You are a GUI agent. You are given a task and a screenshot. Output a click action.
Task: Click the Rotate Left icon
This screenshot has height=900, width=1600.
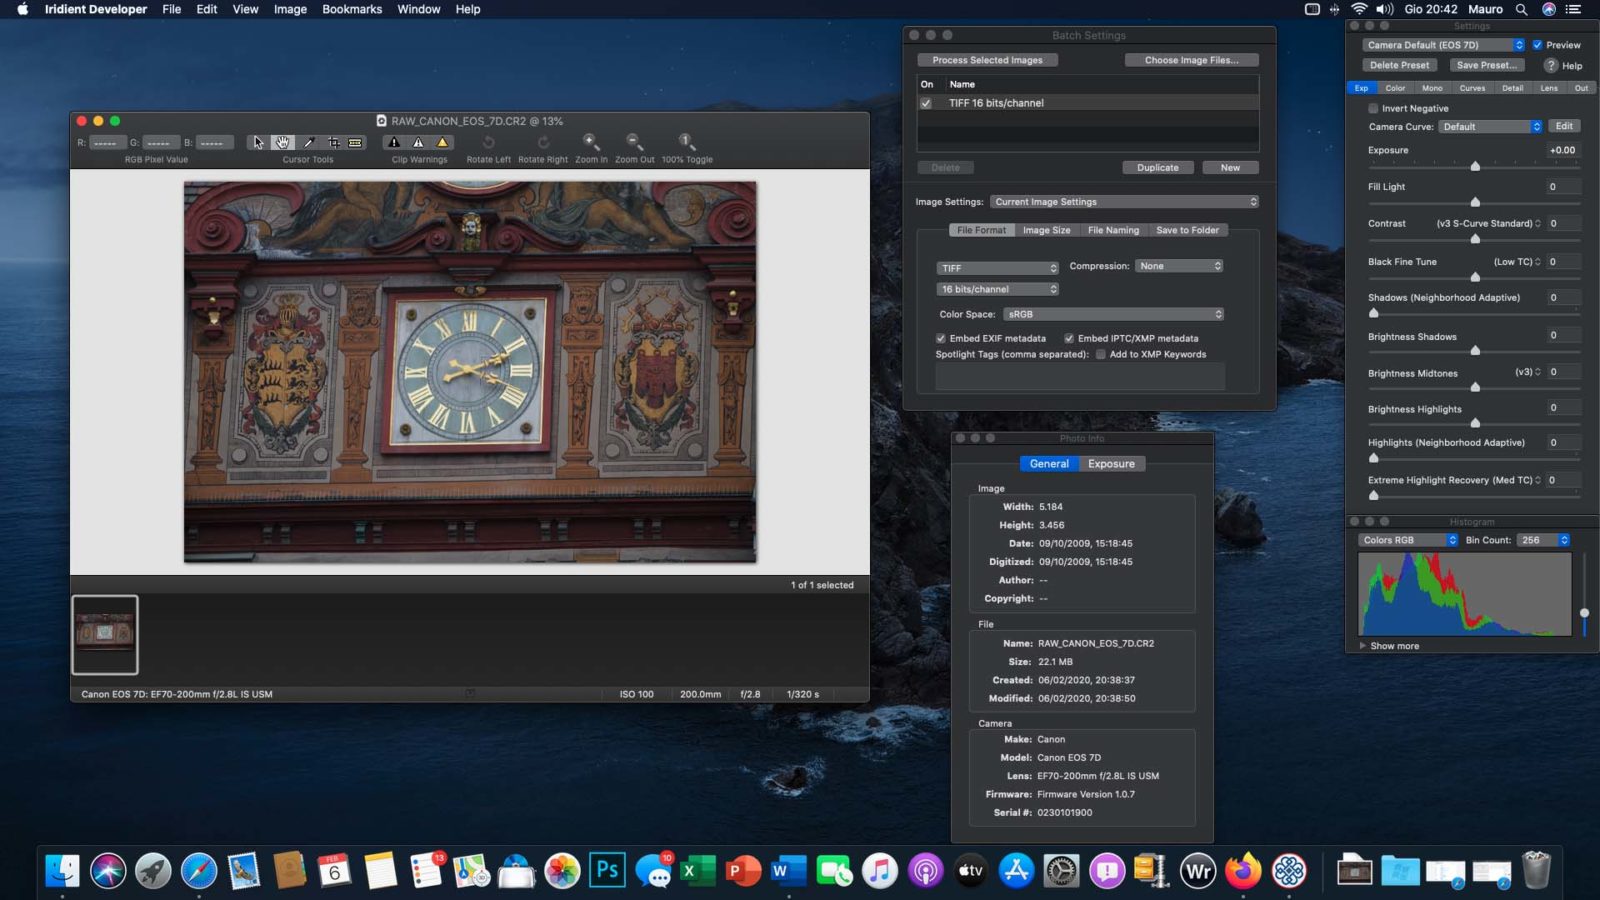[x=488, y=142]
